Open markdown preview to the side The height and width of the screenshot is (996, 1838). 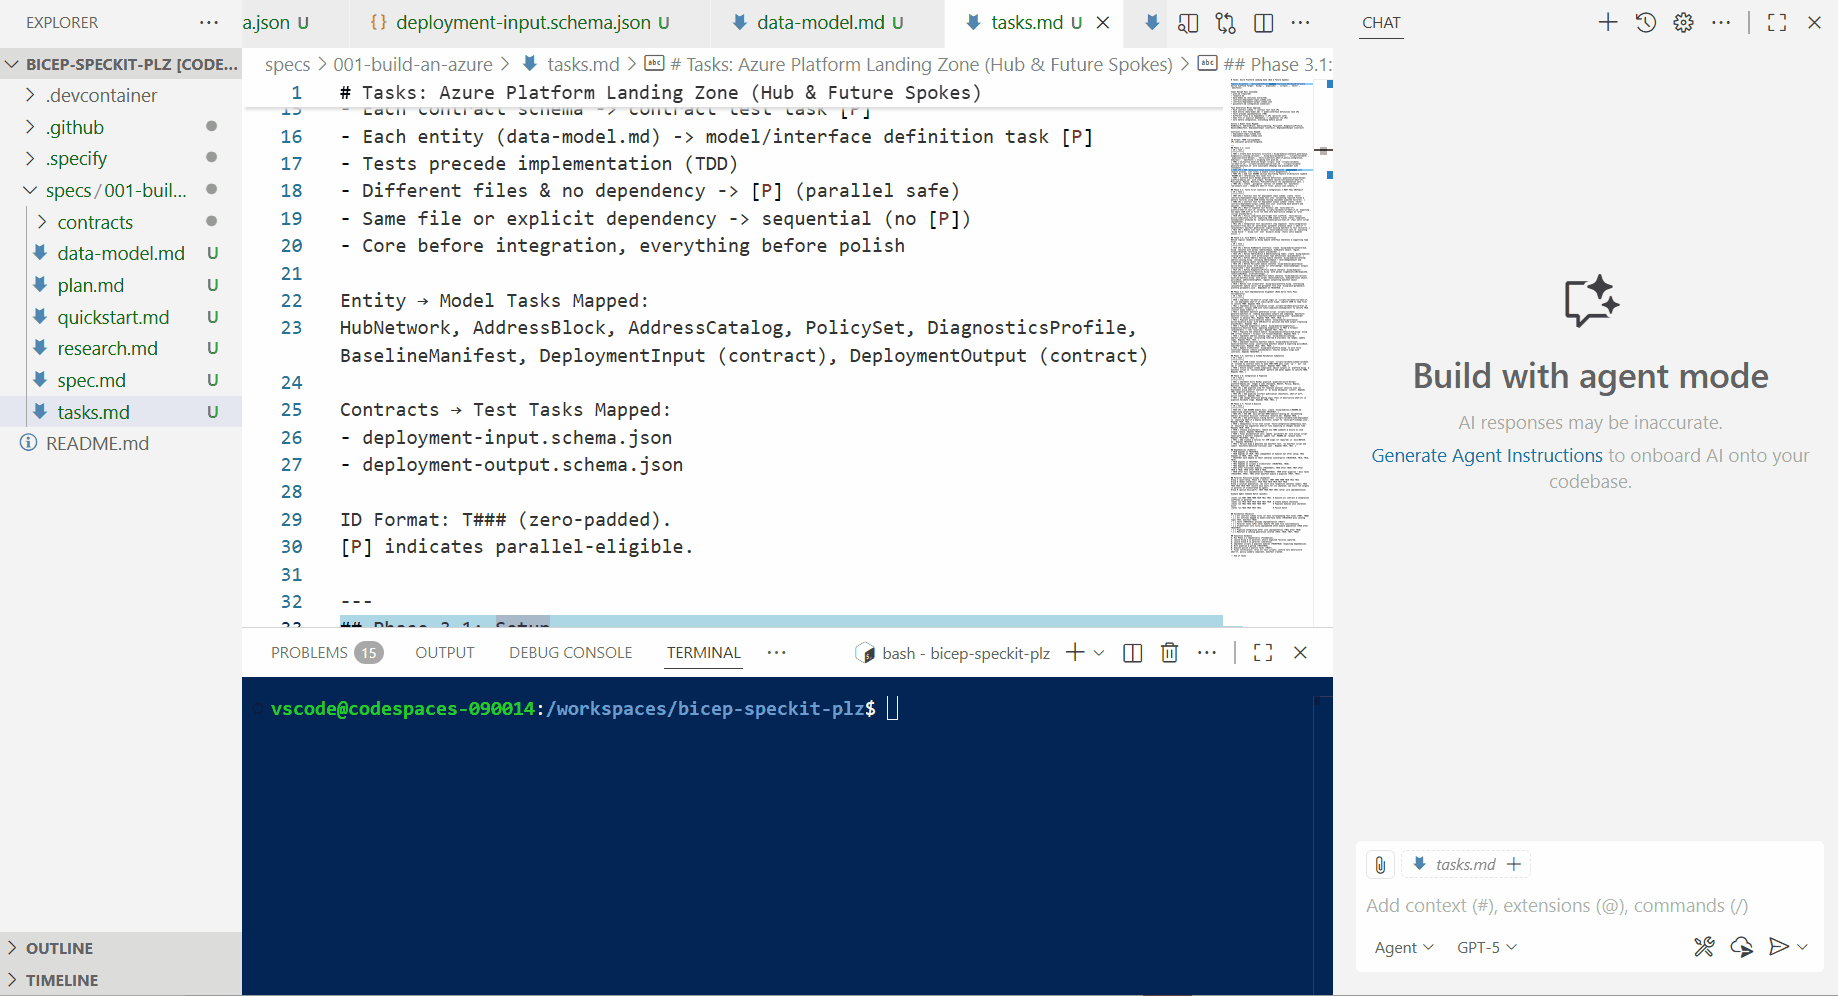click(1188, 23)
